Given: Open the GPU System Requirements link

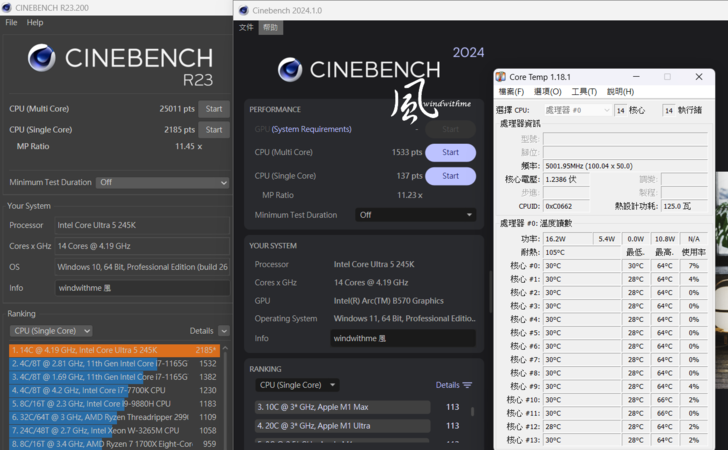Looking at the screenshot, I should click(311, 129).
